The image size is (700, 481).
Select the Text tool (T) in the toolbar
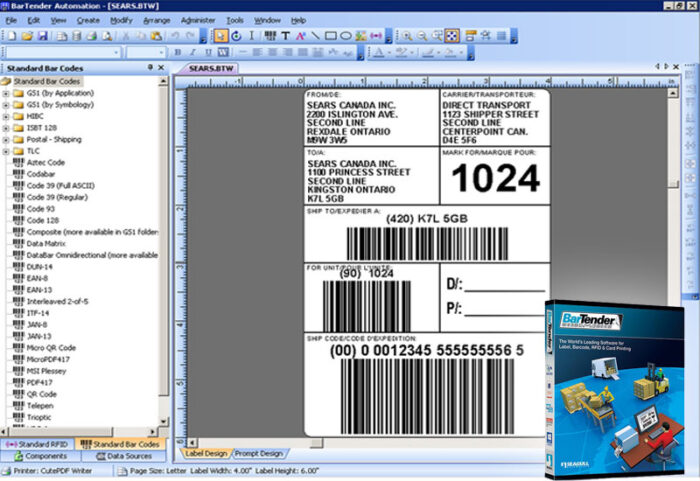(x=286, y=36)
